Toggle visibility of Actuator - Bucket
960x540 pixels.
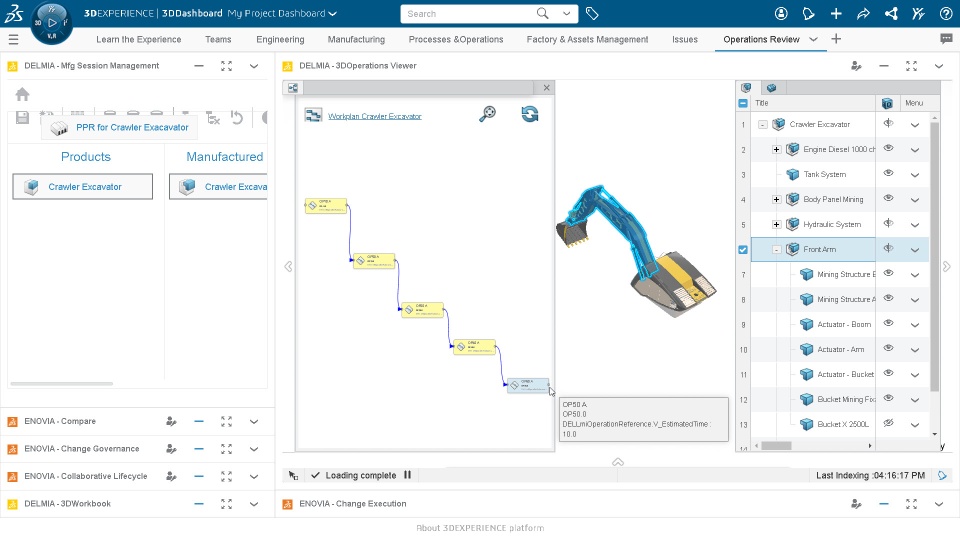(888, 373)
